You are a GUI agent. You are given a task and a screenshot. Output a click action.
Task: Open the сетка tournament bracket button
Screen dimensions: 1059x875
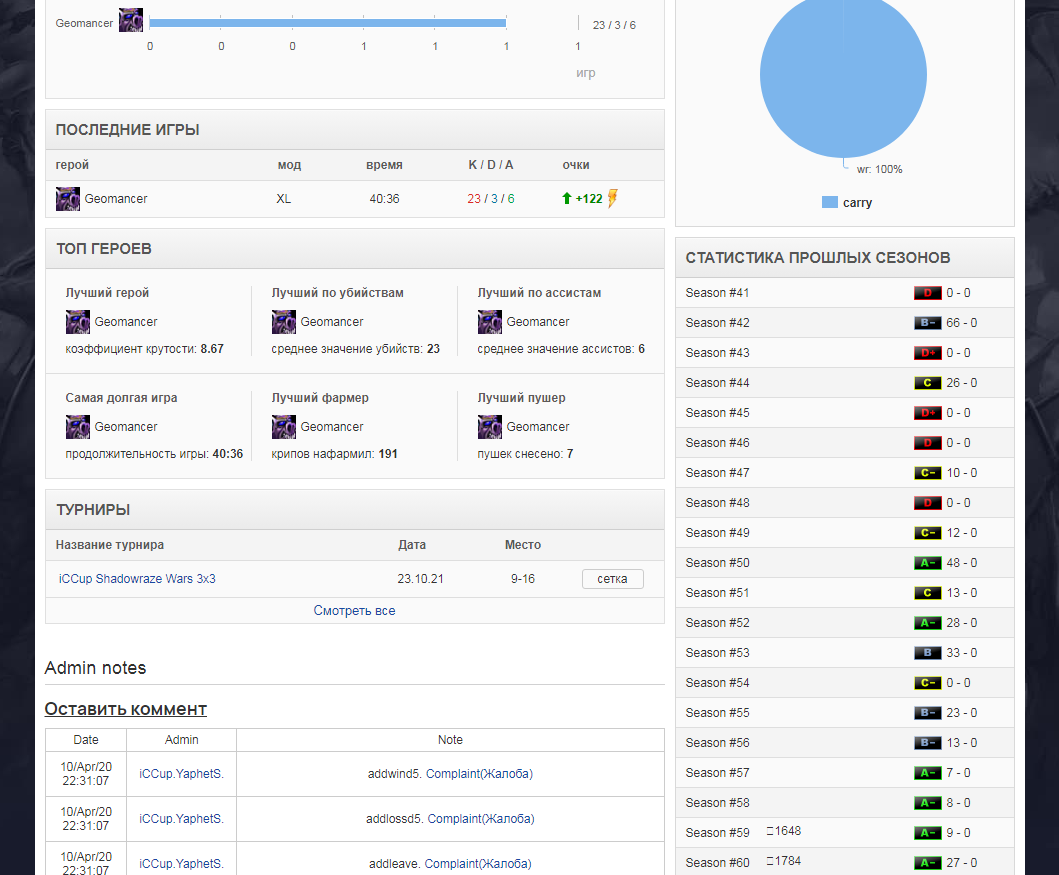(x=613, y=579)
